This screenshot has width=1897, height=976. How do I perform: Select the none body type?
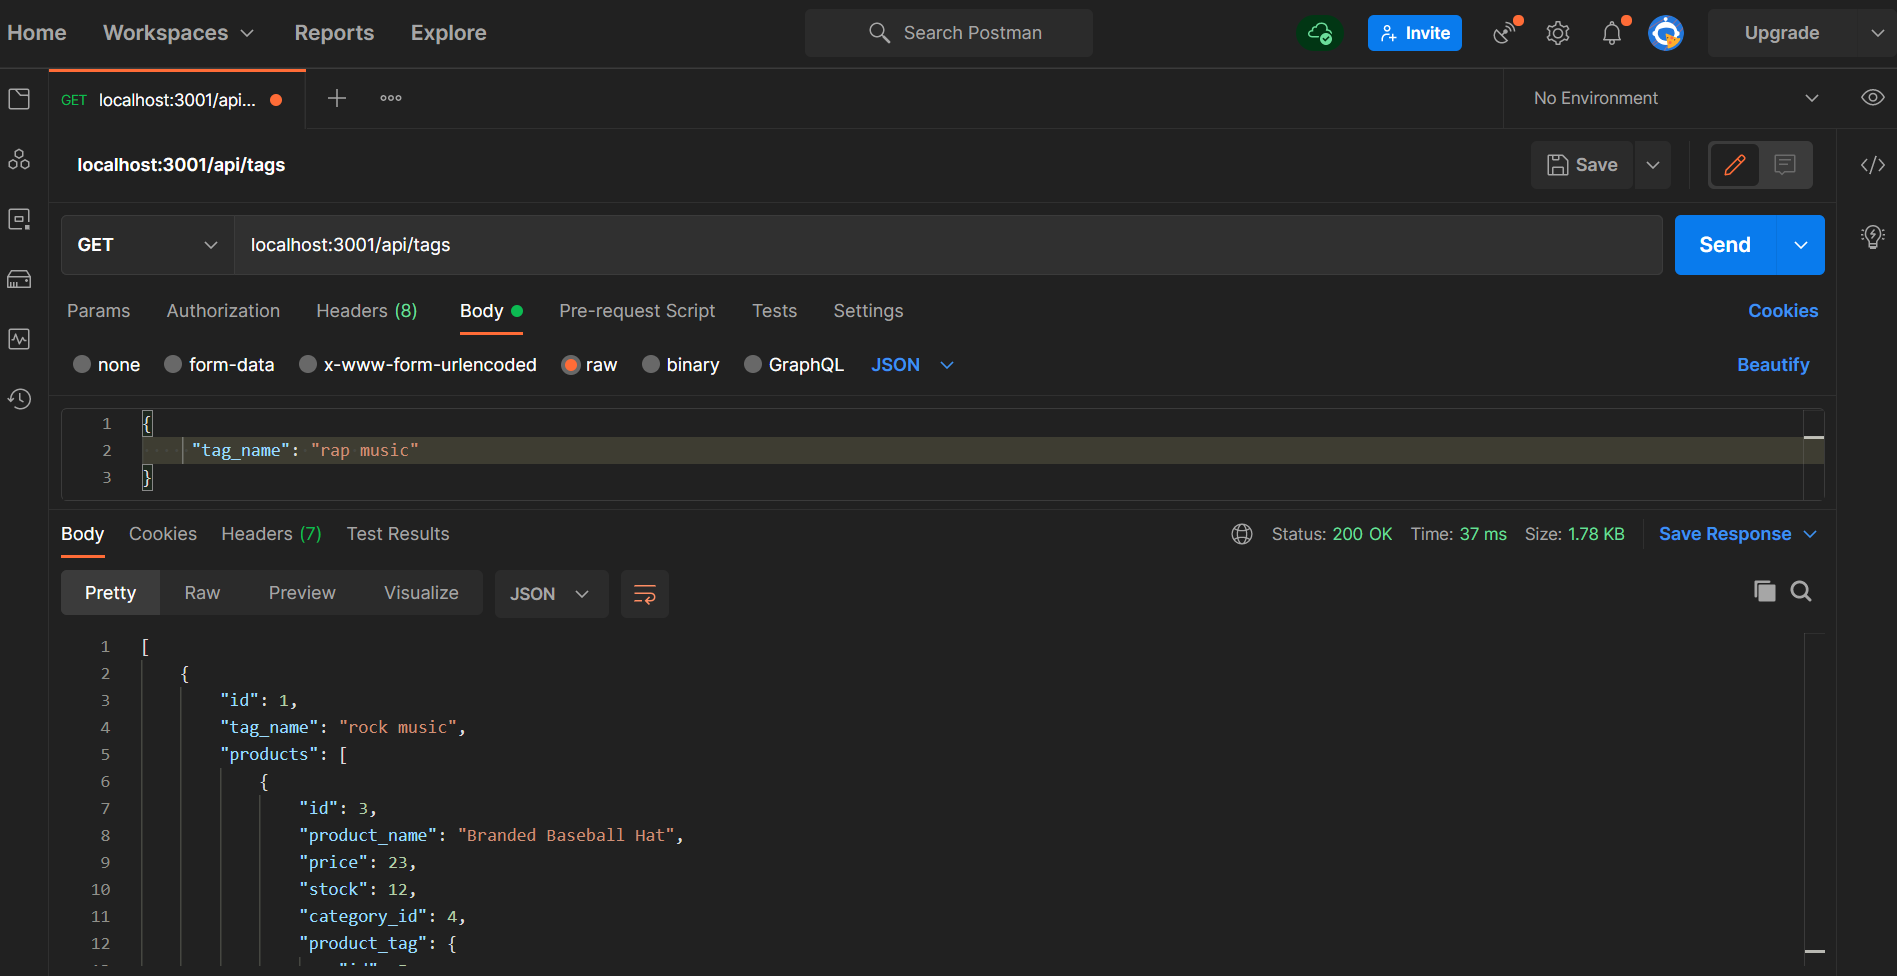pos(82,365)
